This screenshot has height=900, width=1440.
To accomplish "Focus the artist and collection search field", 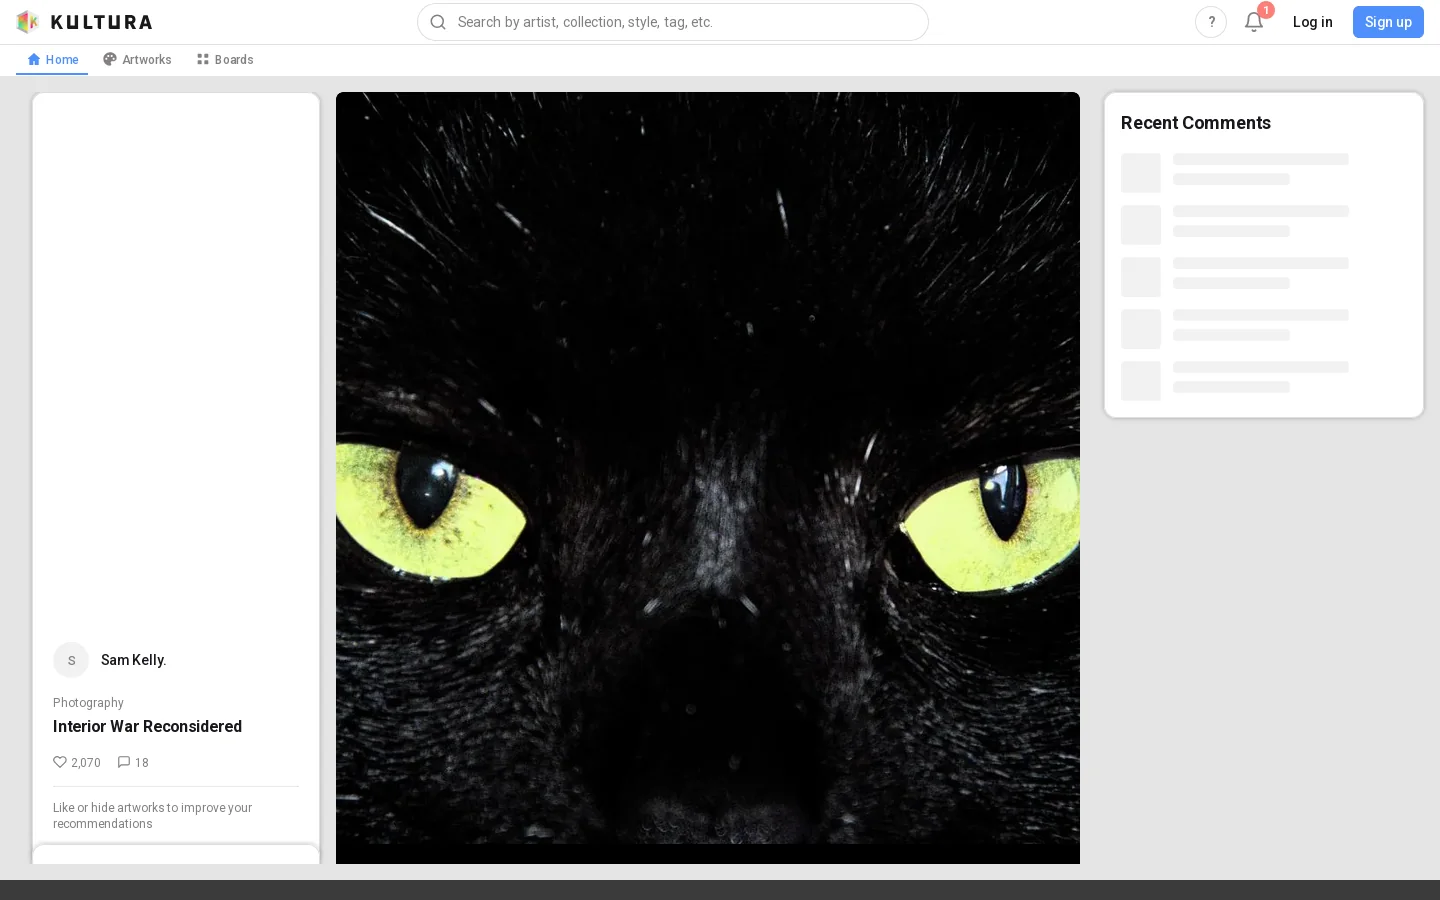I will tap(673, 22).
